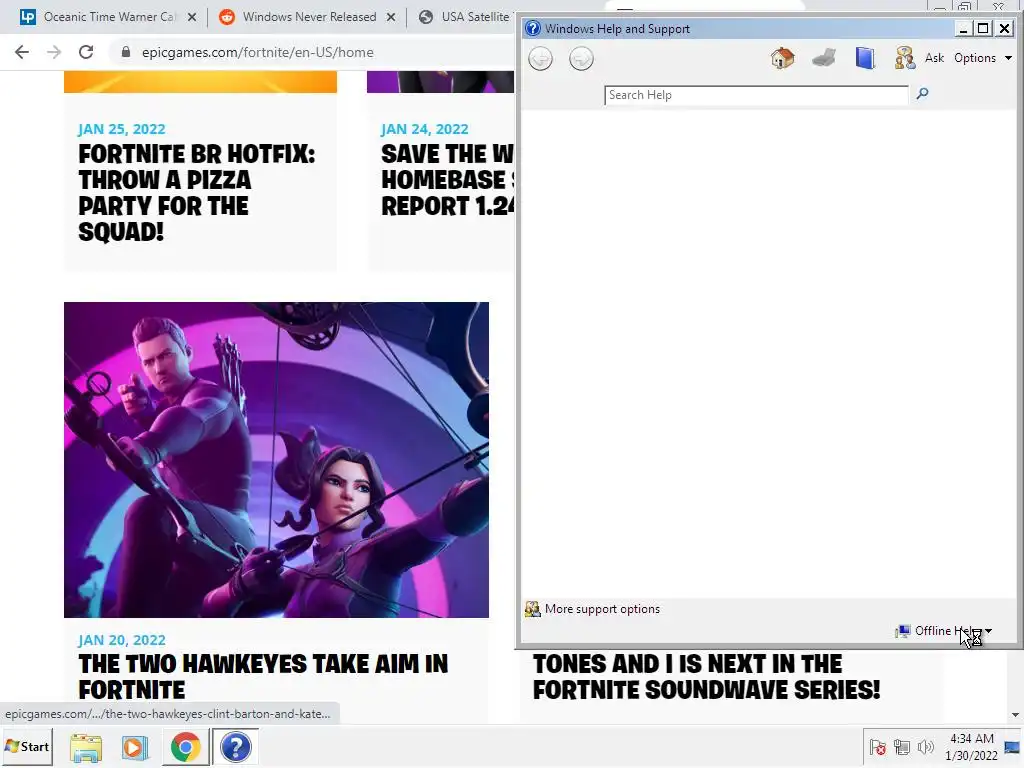
Task: Open Fortnite BR Hotfix pizza party article
Action: click(x=197, y=193)
